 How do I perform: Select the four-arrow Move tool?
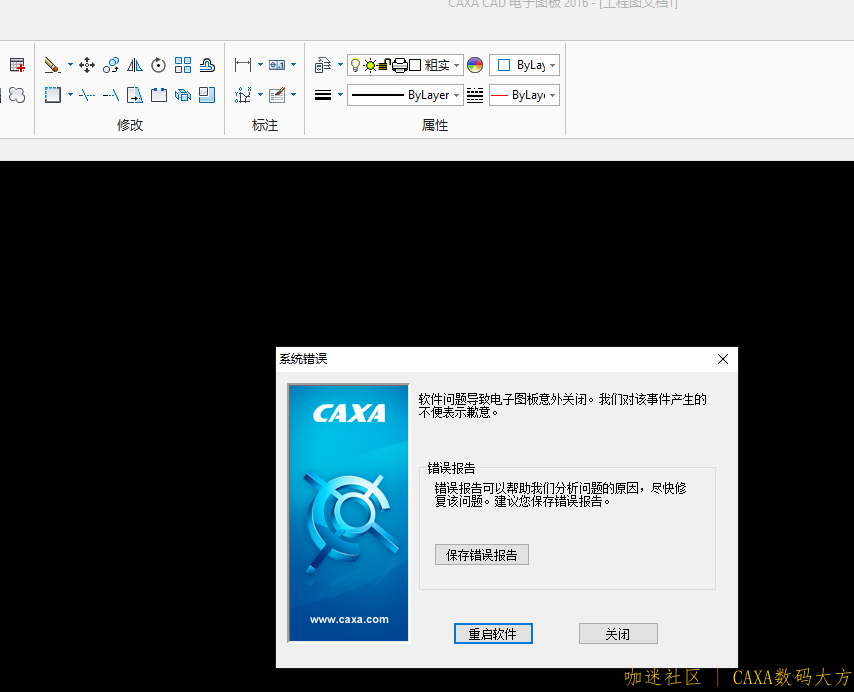(x=87, y=65)
